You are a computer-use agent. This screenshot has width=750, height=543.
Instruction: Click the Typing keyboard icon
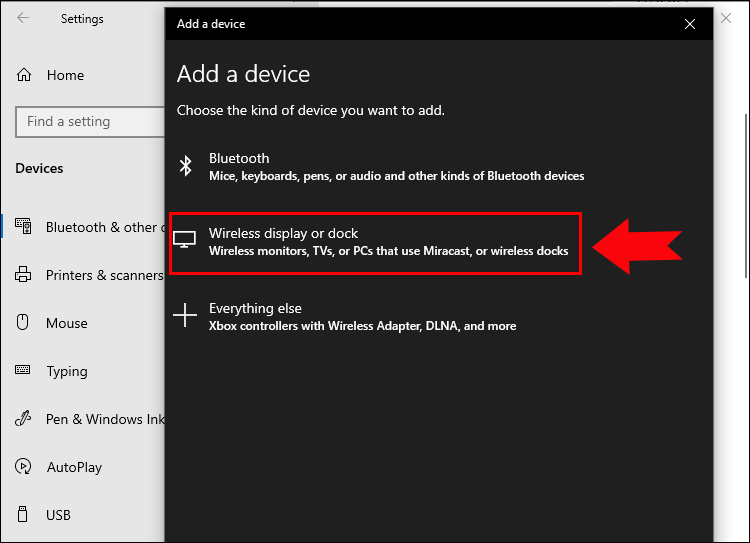(x=24, y=371)
